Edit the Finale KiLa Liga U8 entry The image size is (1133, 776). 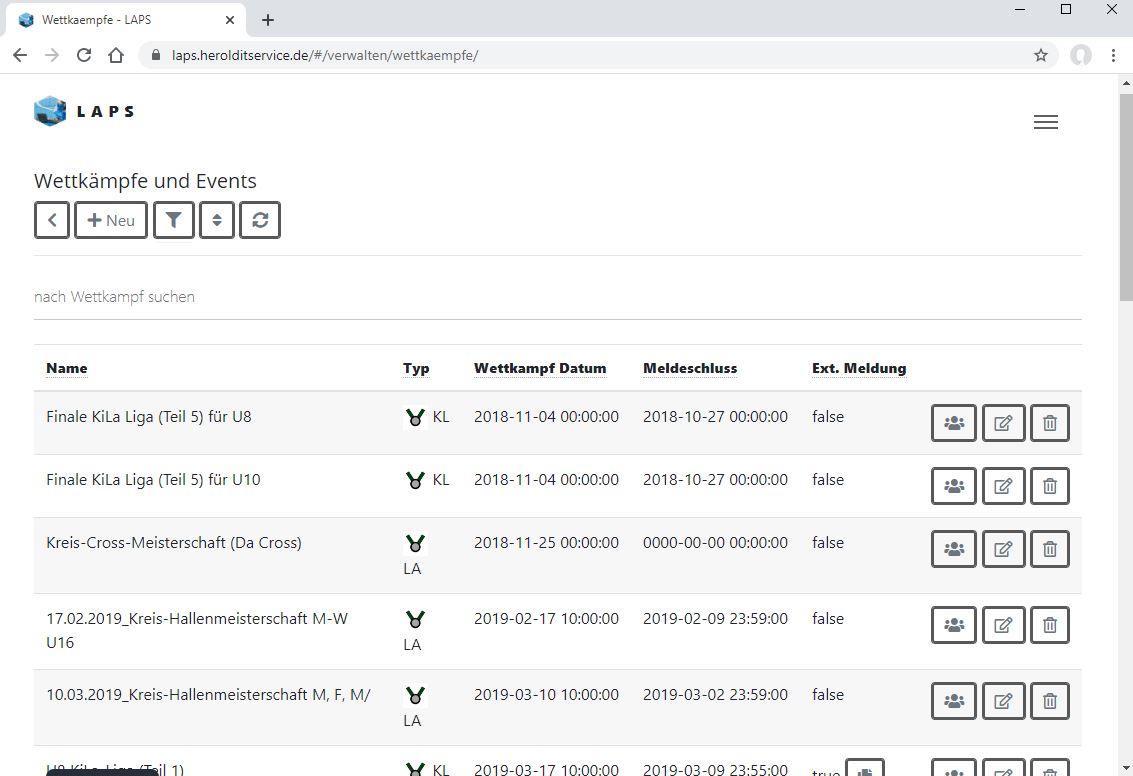(x=1003, y=423)
